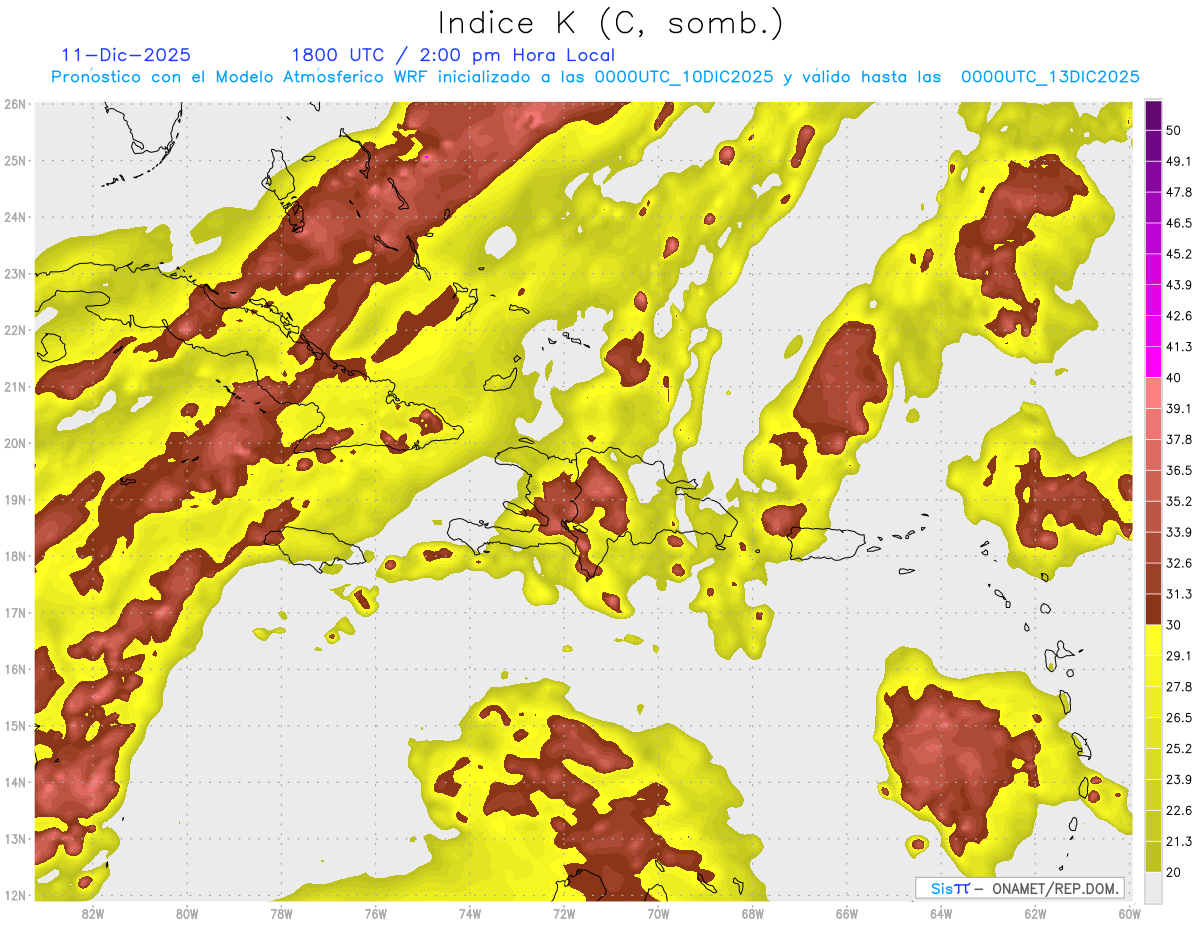This screenshot has width=1200, height=927.
Task: Click the legend value '32.6'
Action: click(1179, 563)
